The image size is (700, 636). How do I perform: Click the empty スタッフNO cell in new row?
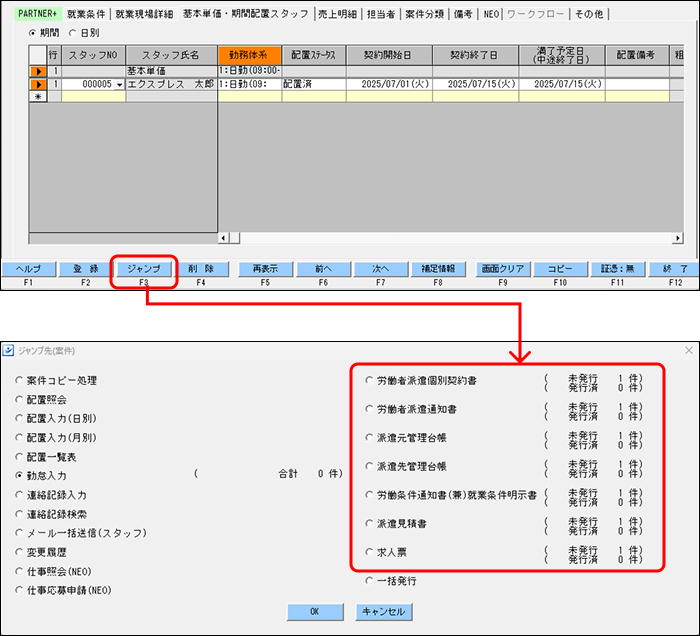point(93,96)
